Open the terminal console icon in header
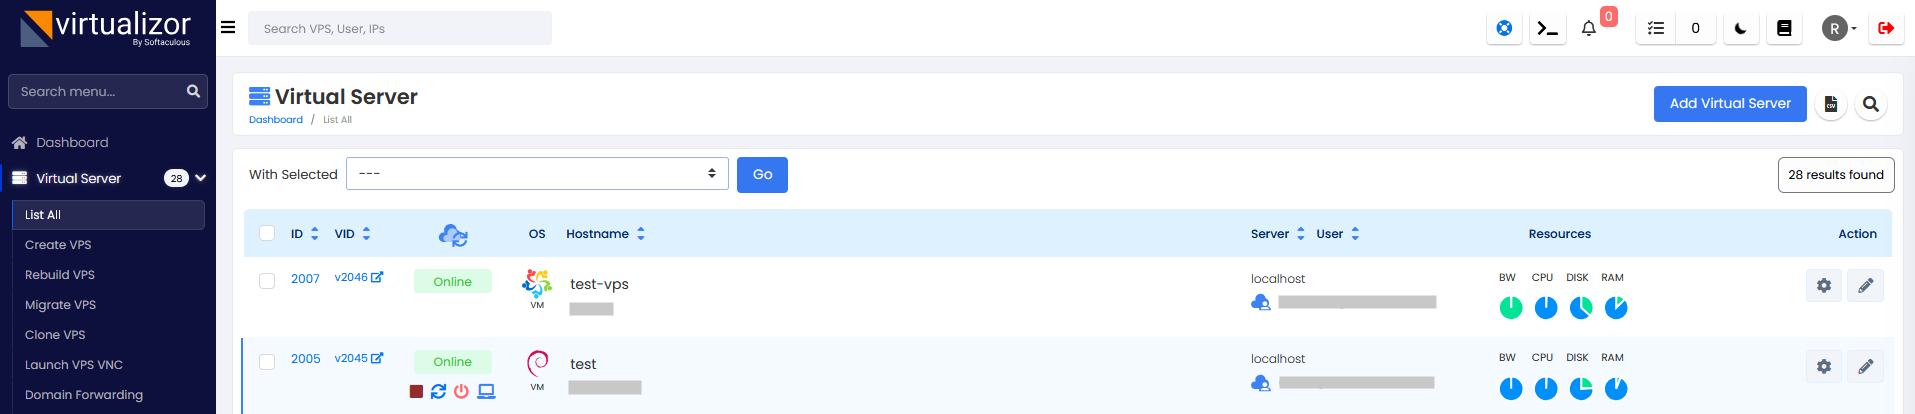1915x414 pixels. coord(1547,29)
